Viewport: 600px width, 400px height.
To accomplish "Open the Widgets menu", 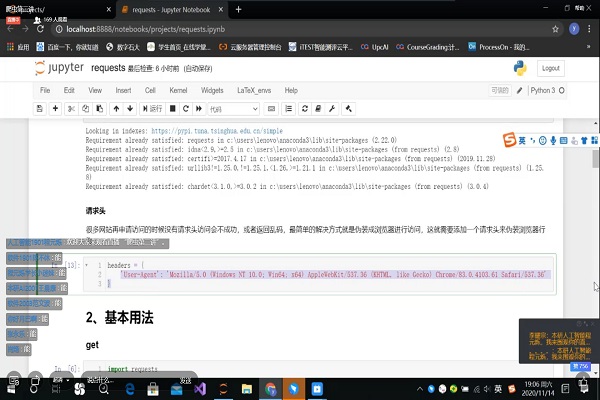I will point(213,90).
